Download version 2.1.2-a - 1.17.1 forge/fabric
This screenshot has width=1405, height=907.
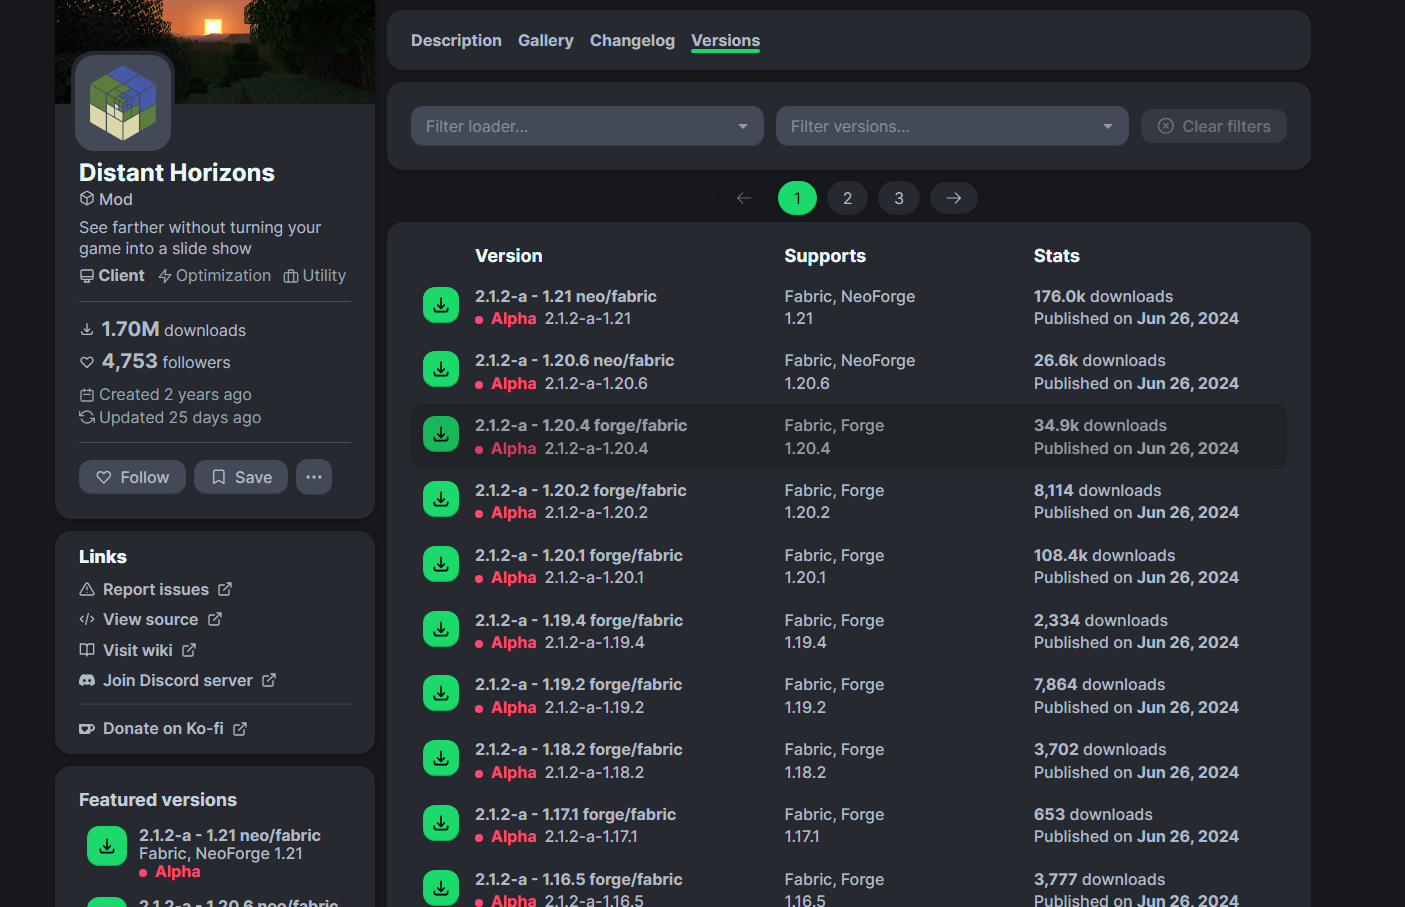click(x=441, y=823)
